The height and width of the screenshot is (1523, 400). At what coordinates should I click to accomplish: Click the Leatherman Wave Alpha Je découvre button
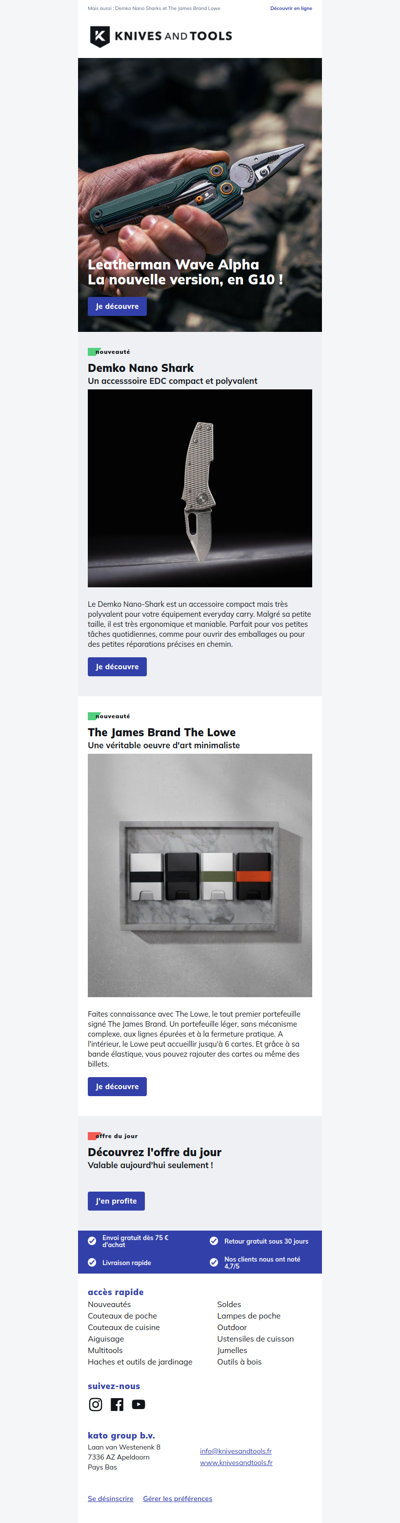(117, 306)
